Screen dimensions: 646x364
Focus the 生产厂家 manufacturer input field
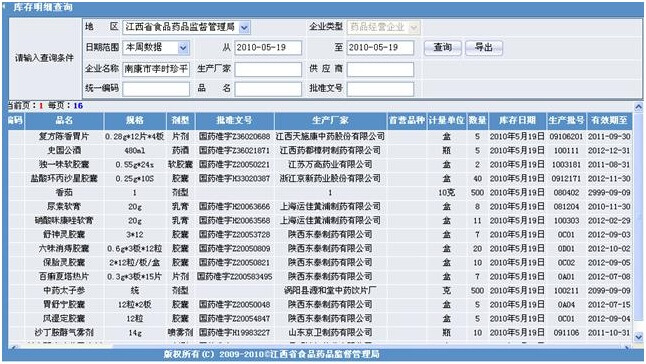[268, 69]
